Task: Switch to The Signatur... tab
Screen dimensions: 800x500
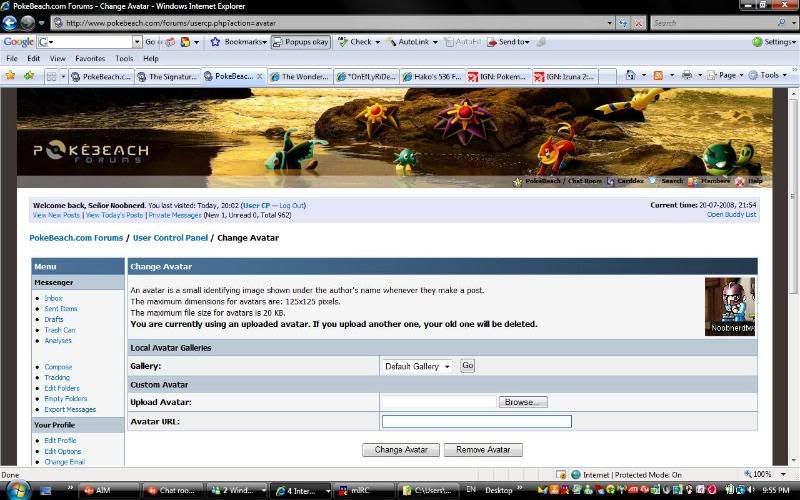Action: coord(168,77)
